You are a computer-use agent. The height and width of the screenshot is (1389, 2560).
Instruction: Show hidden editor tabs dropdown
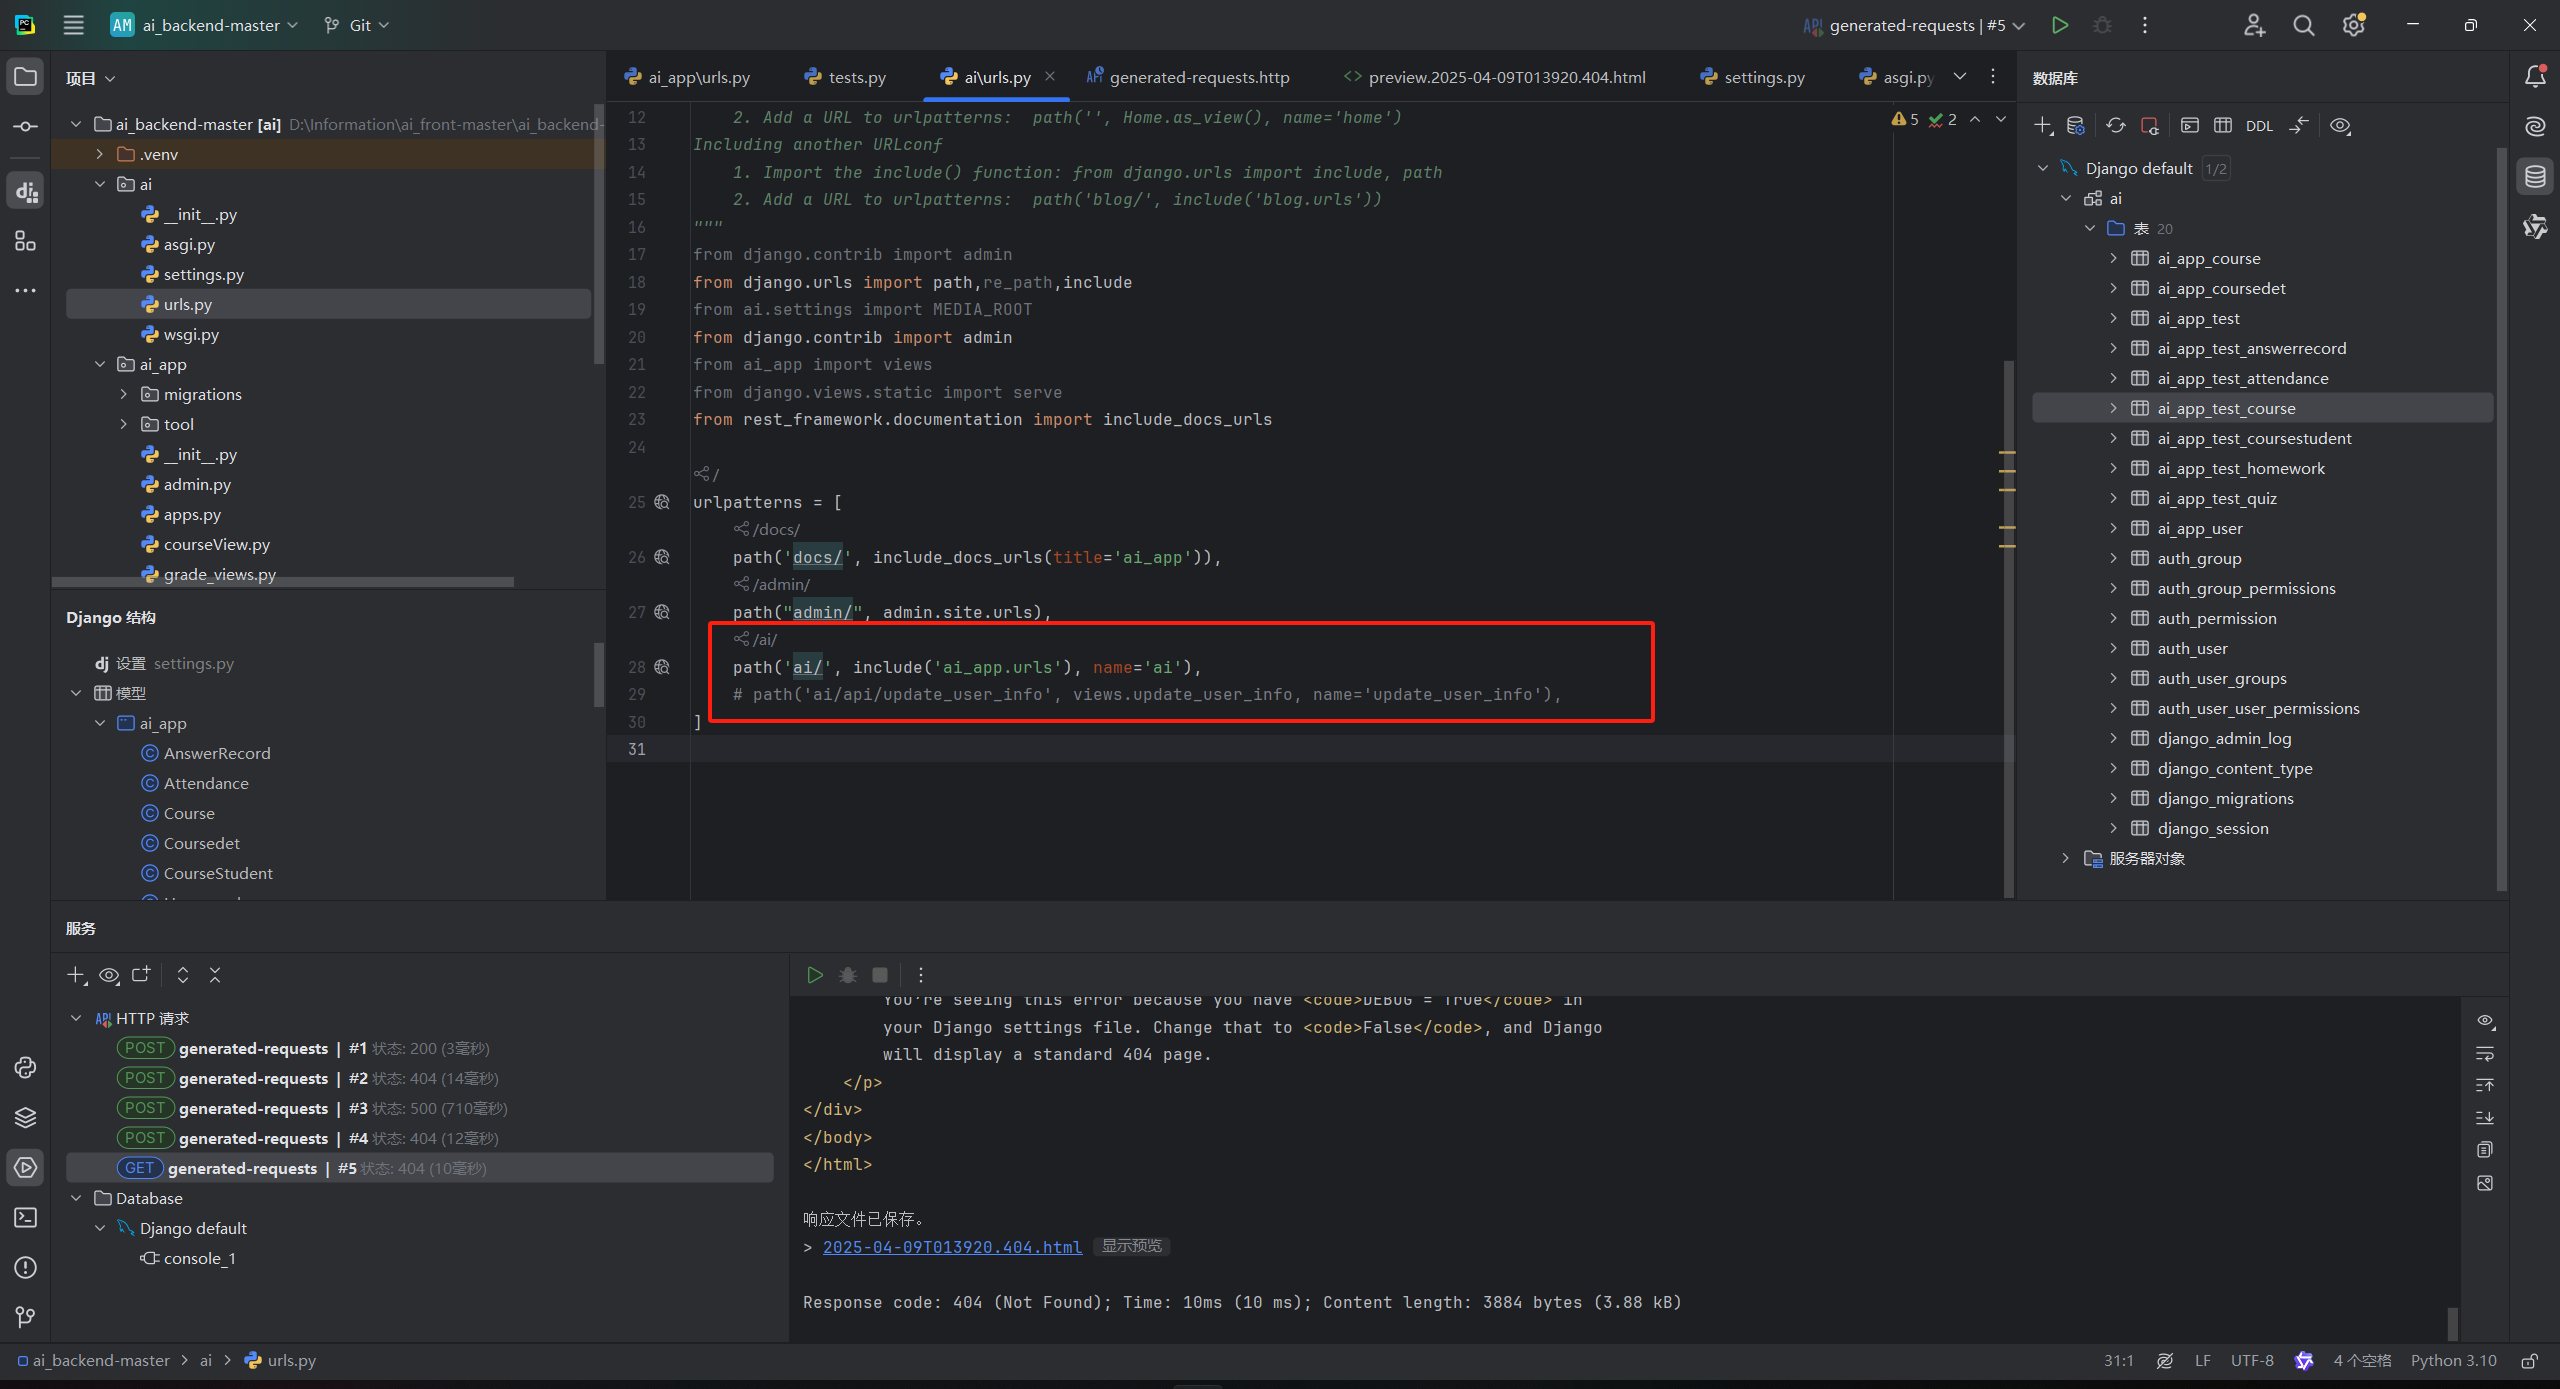pyautogui.click(x=1960, y=77)
